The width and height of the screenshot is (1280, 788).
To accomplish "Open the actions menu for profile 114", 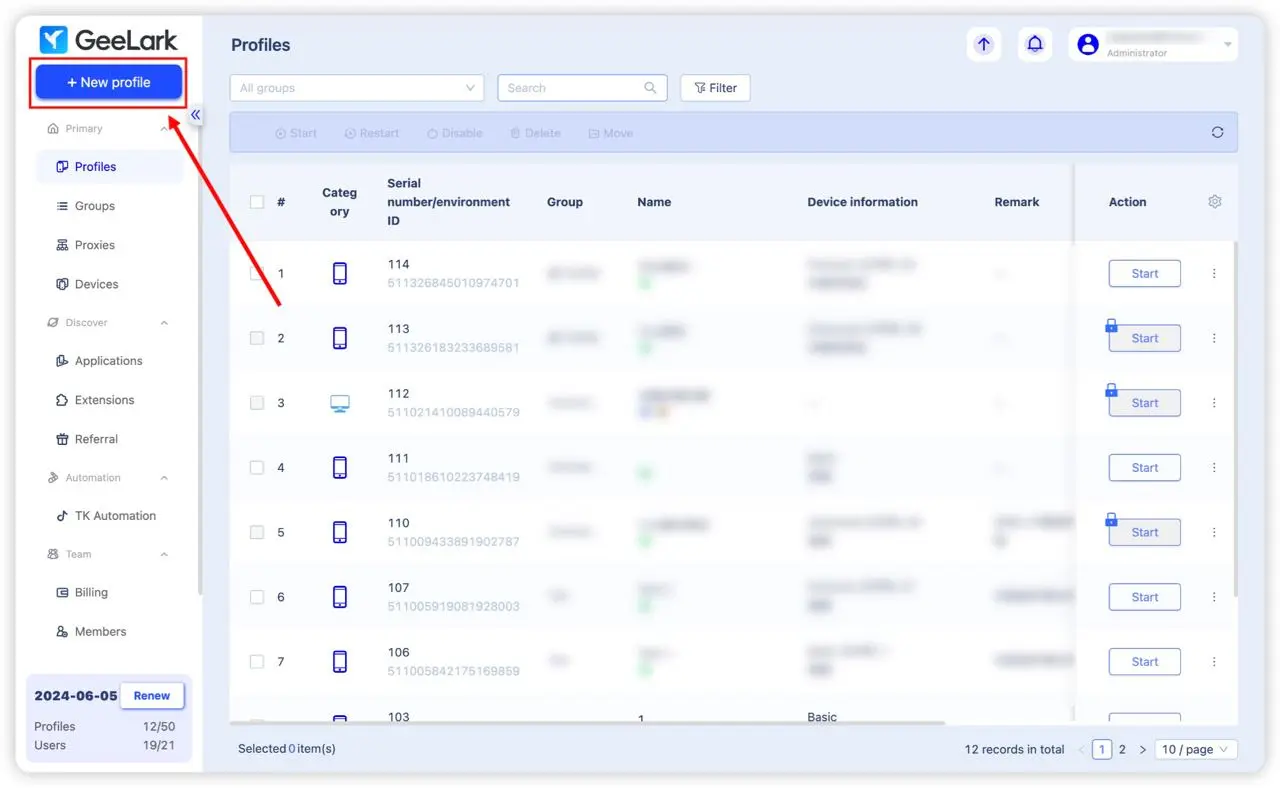I will pos(1214,273).
